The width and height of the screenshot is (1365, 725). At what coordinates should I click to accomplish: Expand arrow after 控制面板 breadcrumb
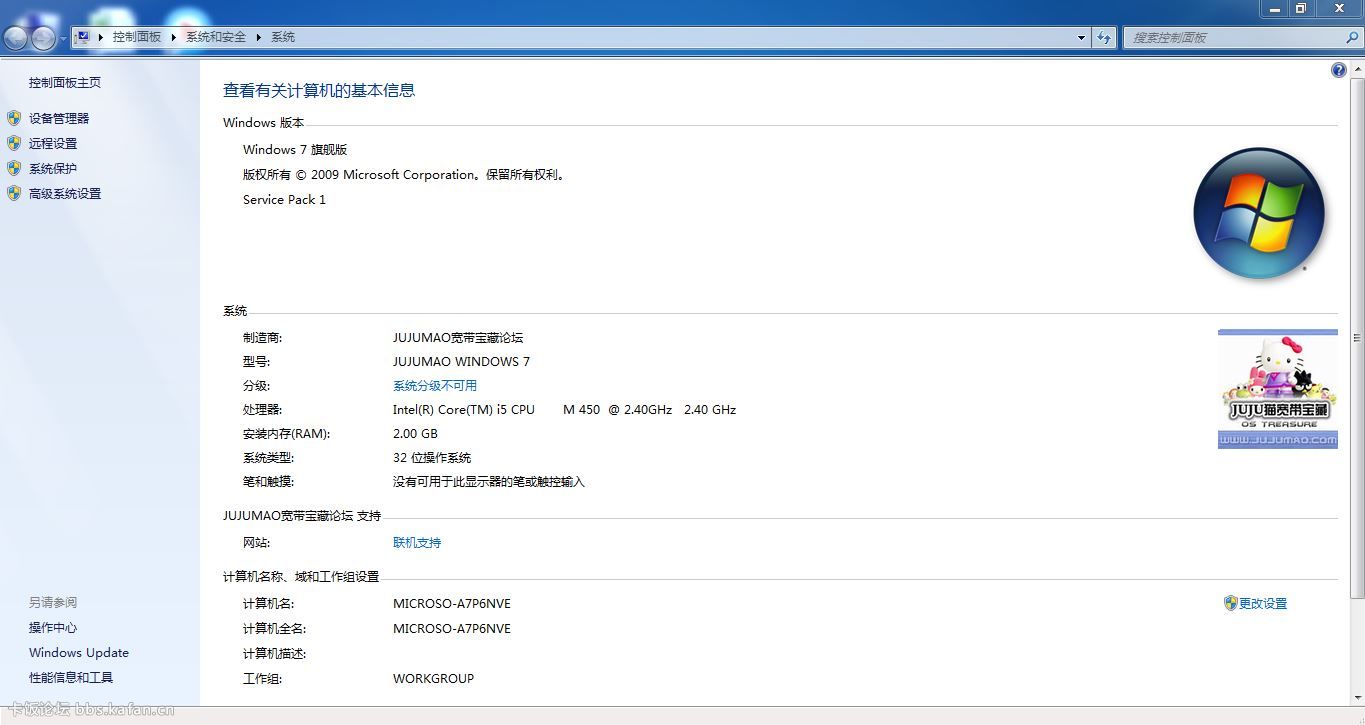click(174, 37)
